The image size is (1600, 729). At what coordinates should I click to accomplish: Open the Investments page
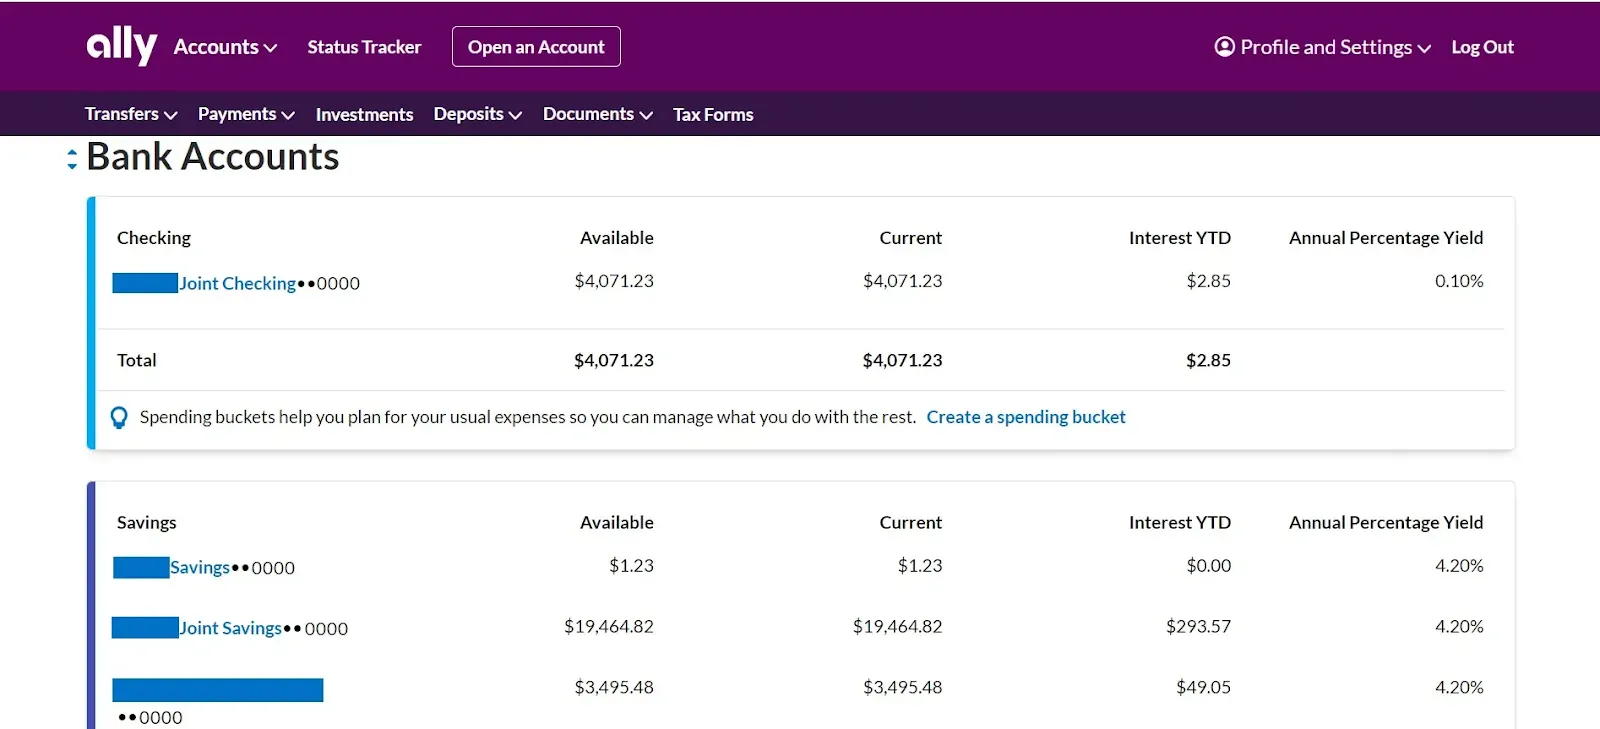point(364,114)
